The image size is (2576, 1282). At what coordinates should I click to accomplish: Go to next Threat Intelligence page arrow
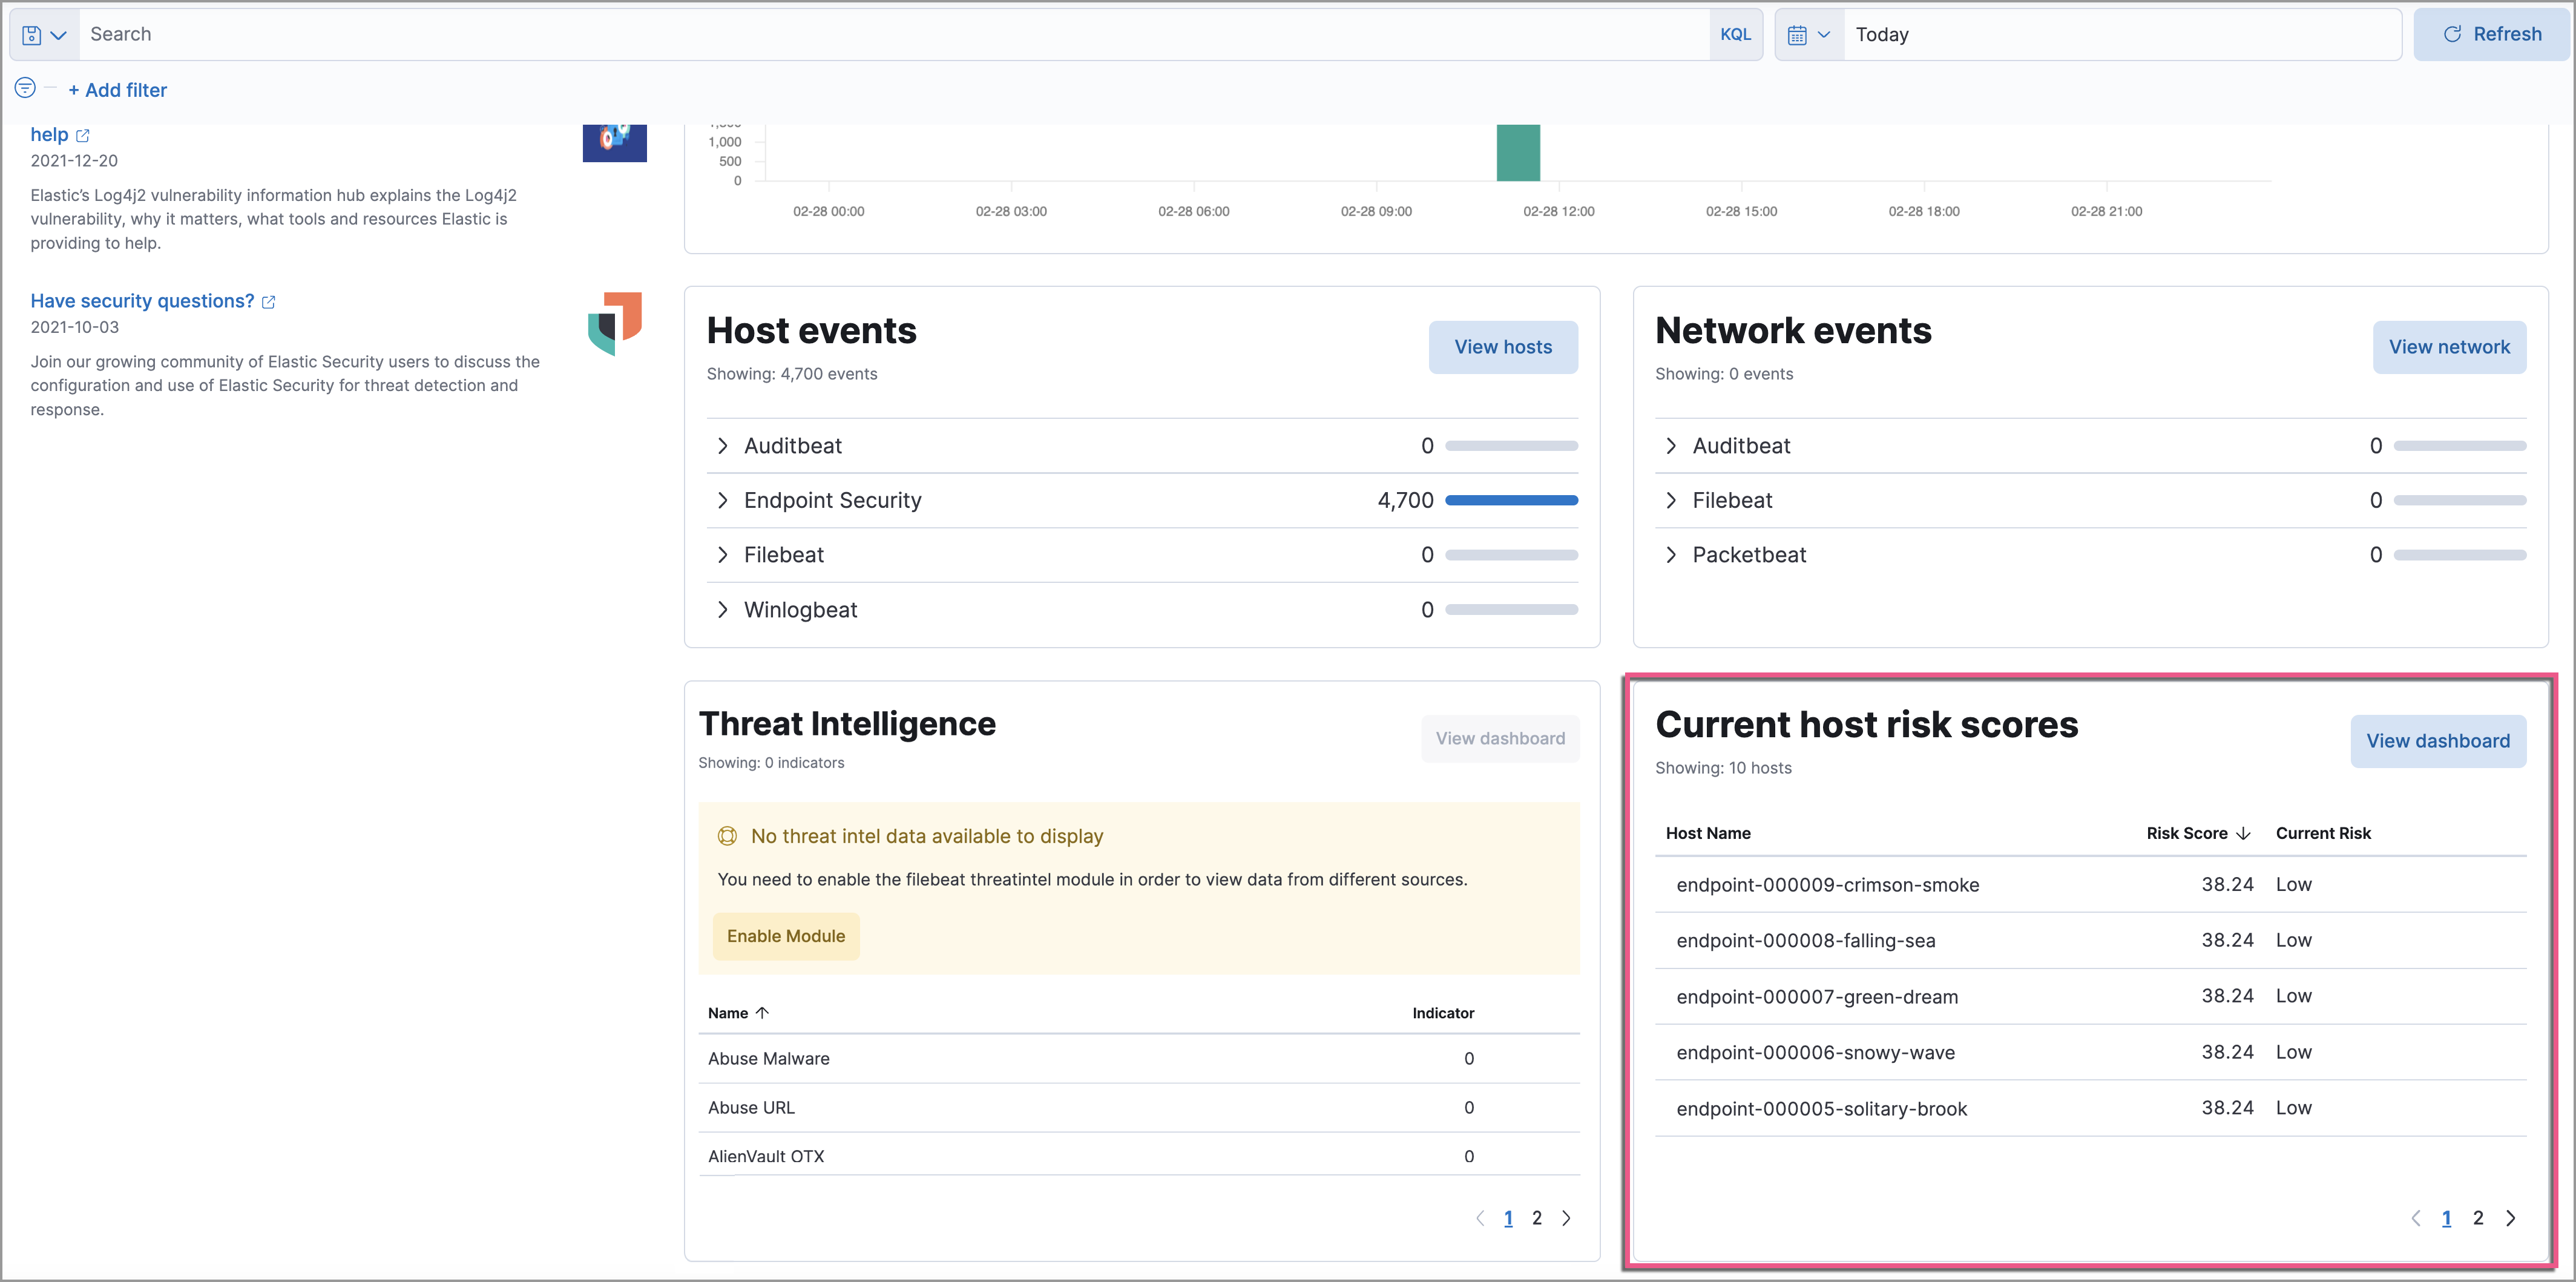1566,1218
